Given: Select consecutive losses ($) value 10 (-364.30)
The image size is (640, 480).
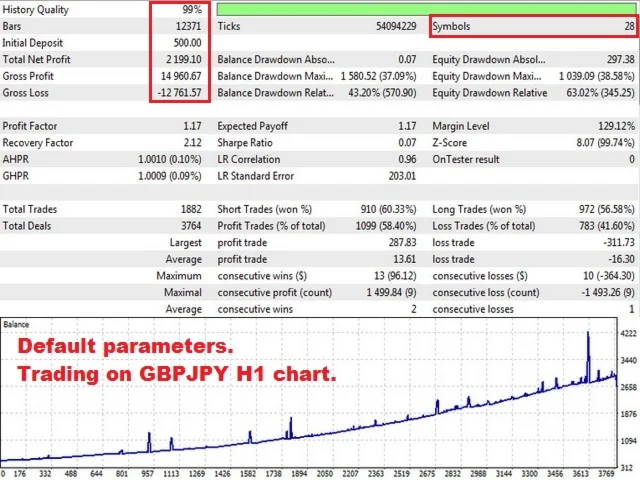Looking at the screenshot, I should pos(609,276).
